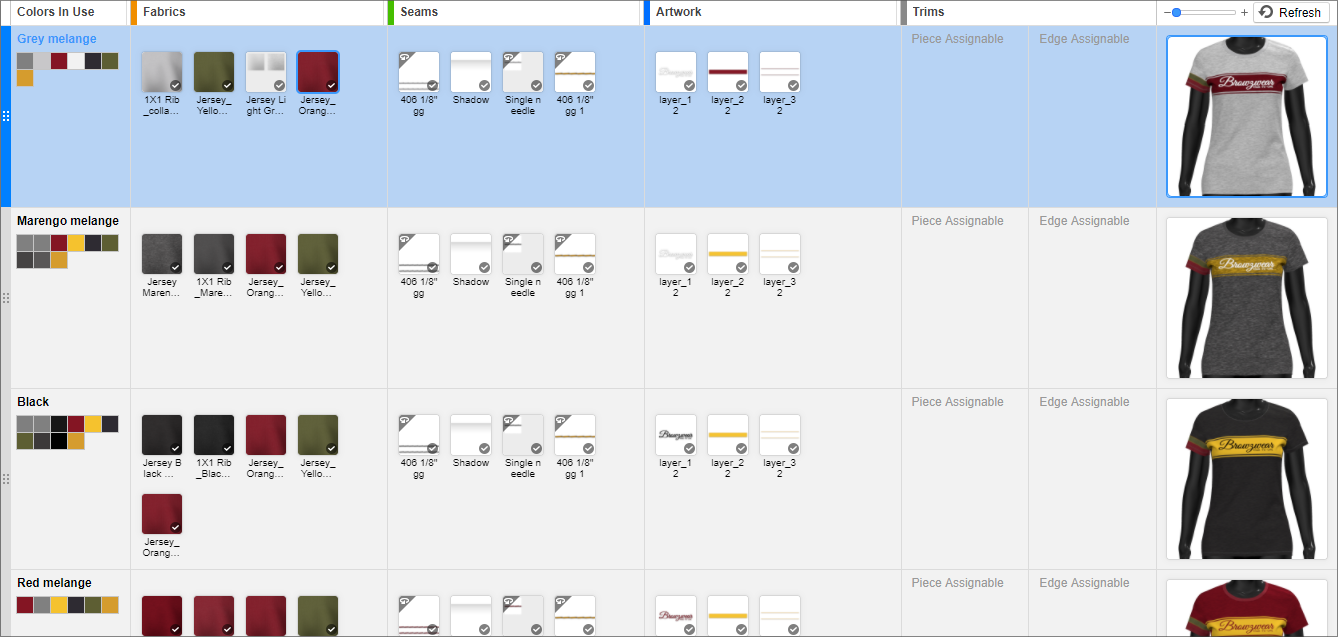Select layer_3 2 artwork in Grey melange row

pyautogui.click(x=780, y=72)
